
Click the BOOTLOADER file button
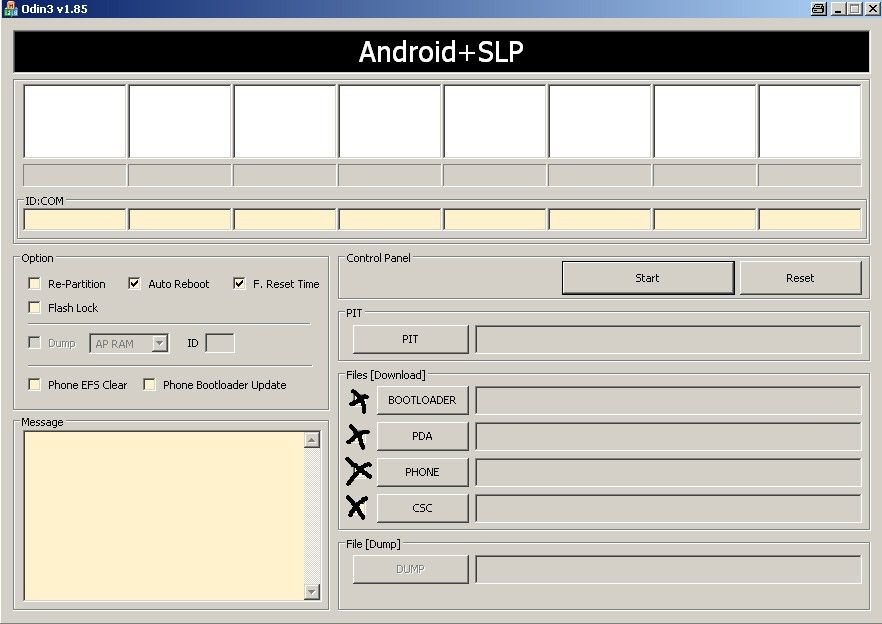point(422,400)
